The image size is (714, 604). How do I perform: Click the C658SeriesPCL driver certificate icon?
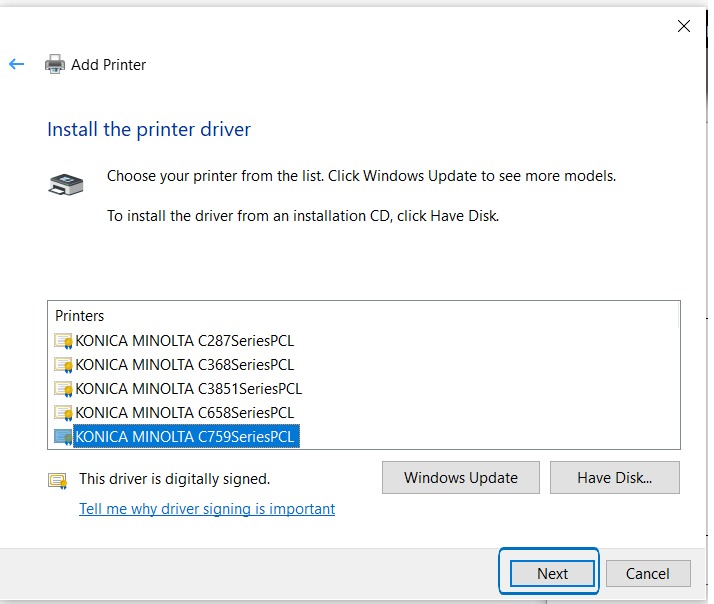[x=63, y=413]
